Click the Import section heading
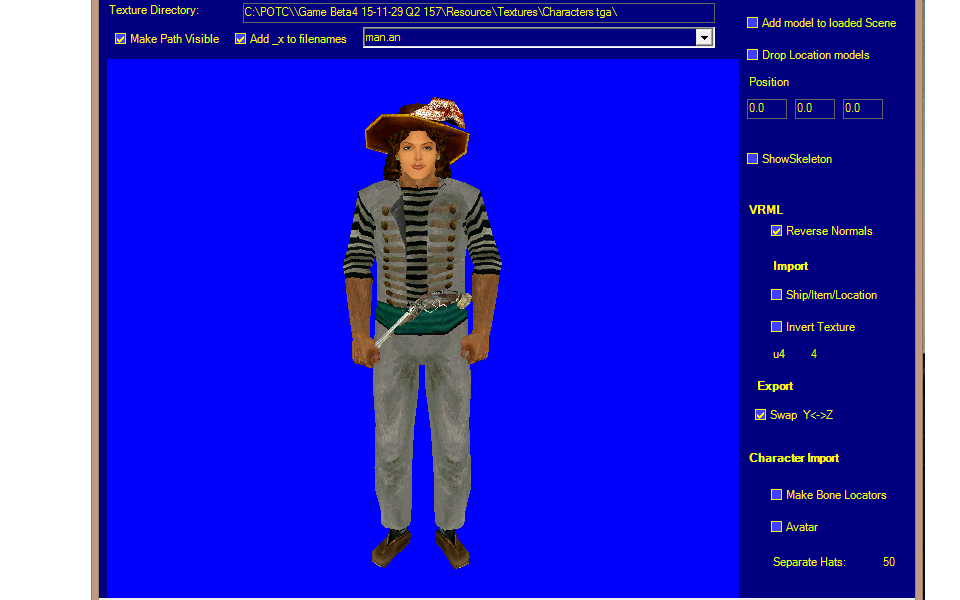This screenshot has height=600, width=960. [x=790, y=266]
